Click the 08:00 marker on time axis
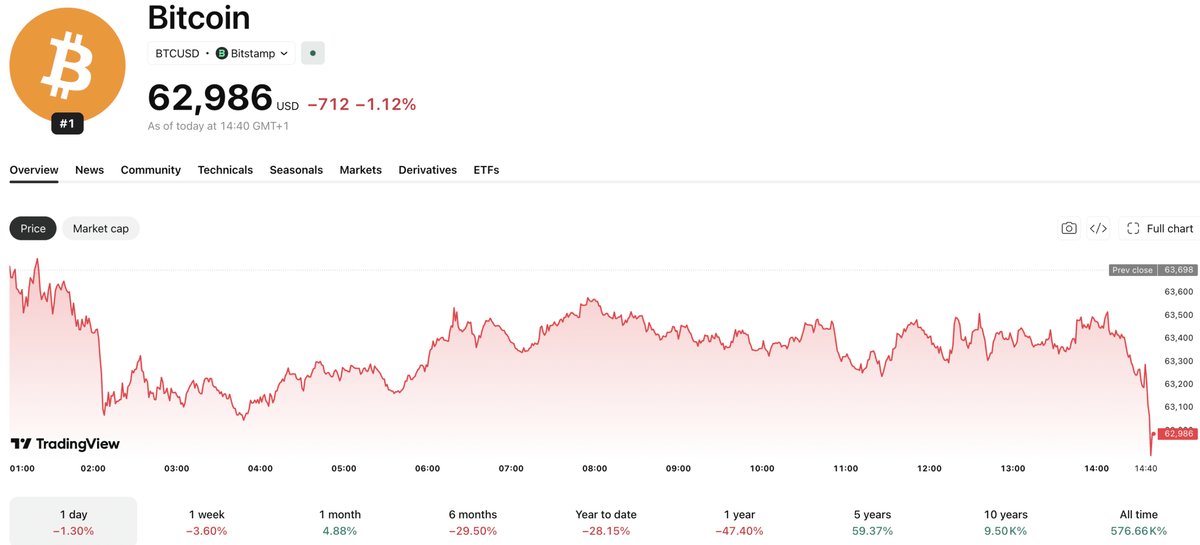Screen dimensions: 1200x545 [x=595, y=468]
